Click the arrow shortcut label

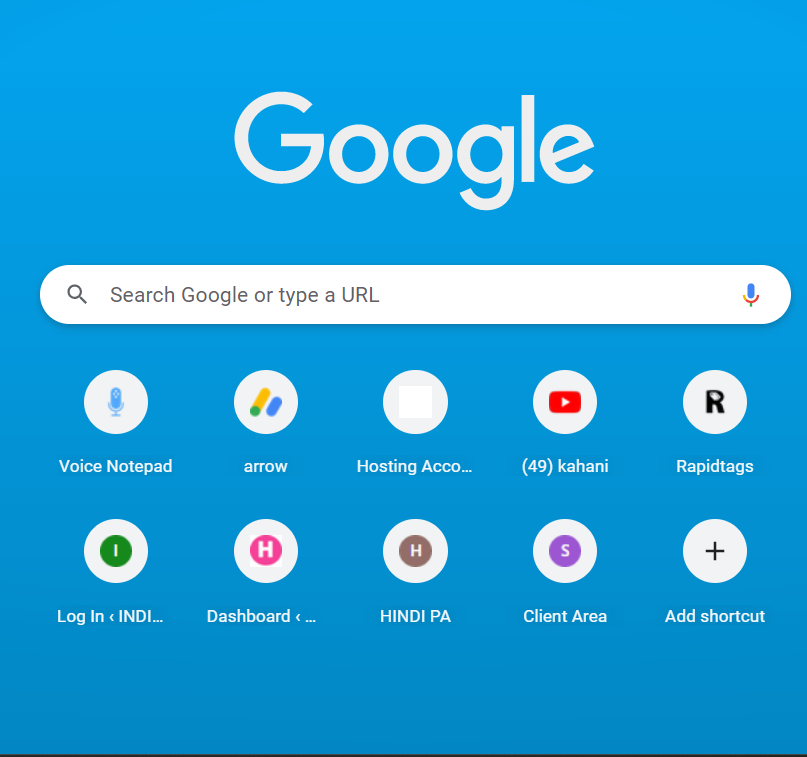pos(266,466)
